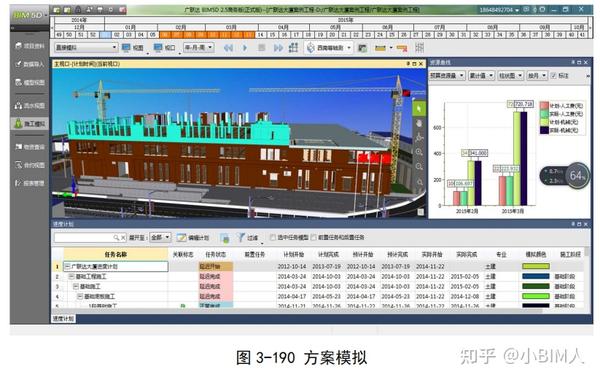Click the 计划开始 column header

point(294,254)
